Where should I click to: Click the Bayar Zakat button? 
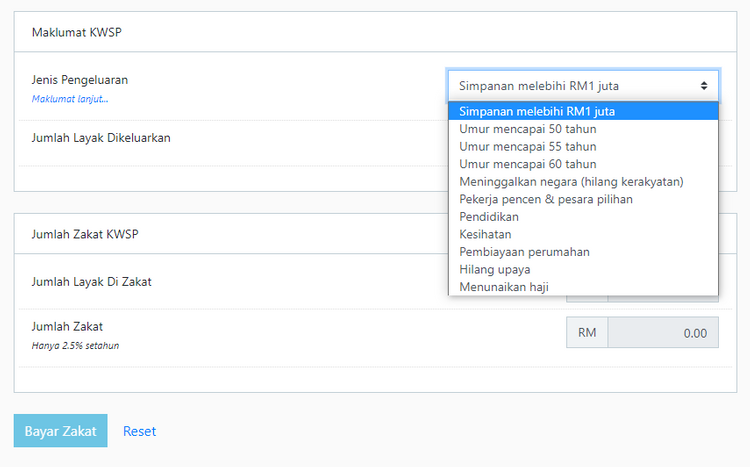[60, 431]
